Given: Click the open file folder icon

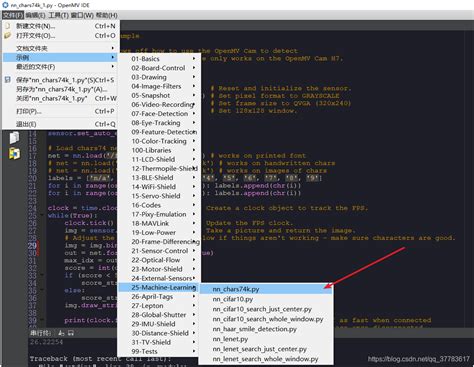Looking at the screenshot, I should [x=8, y=35].
